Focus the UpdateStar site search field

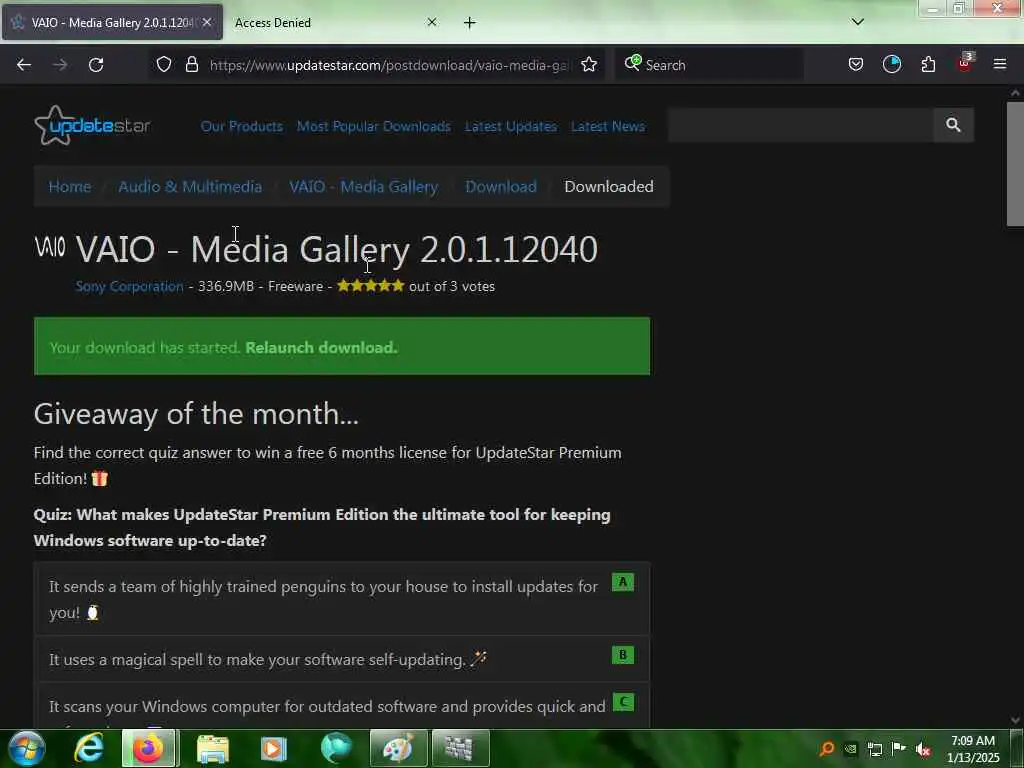[801, 125]
